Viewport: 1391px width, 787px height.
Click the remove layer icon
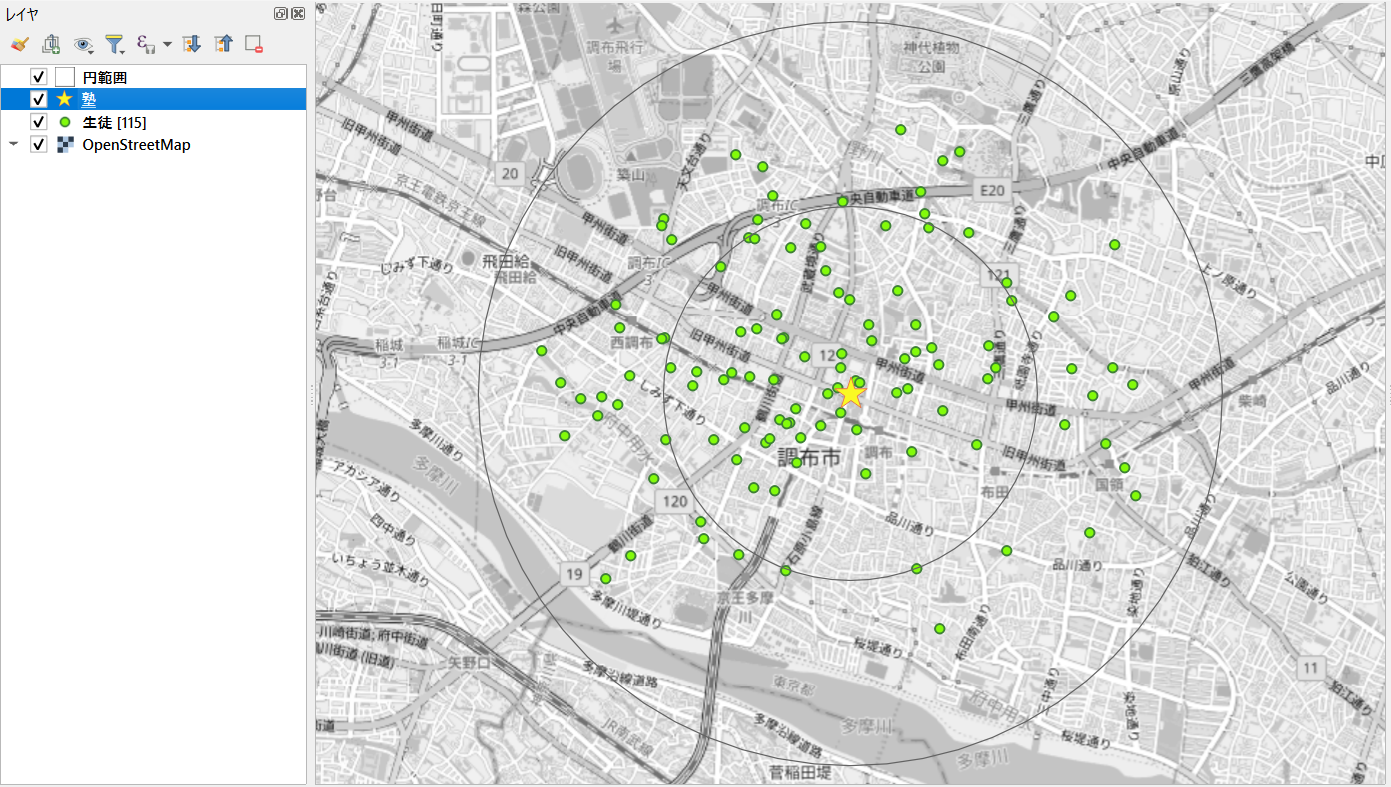(x=254, y=44)
